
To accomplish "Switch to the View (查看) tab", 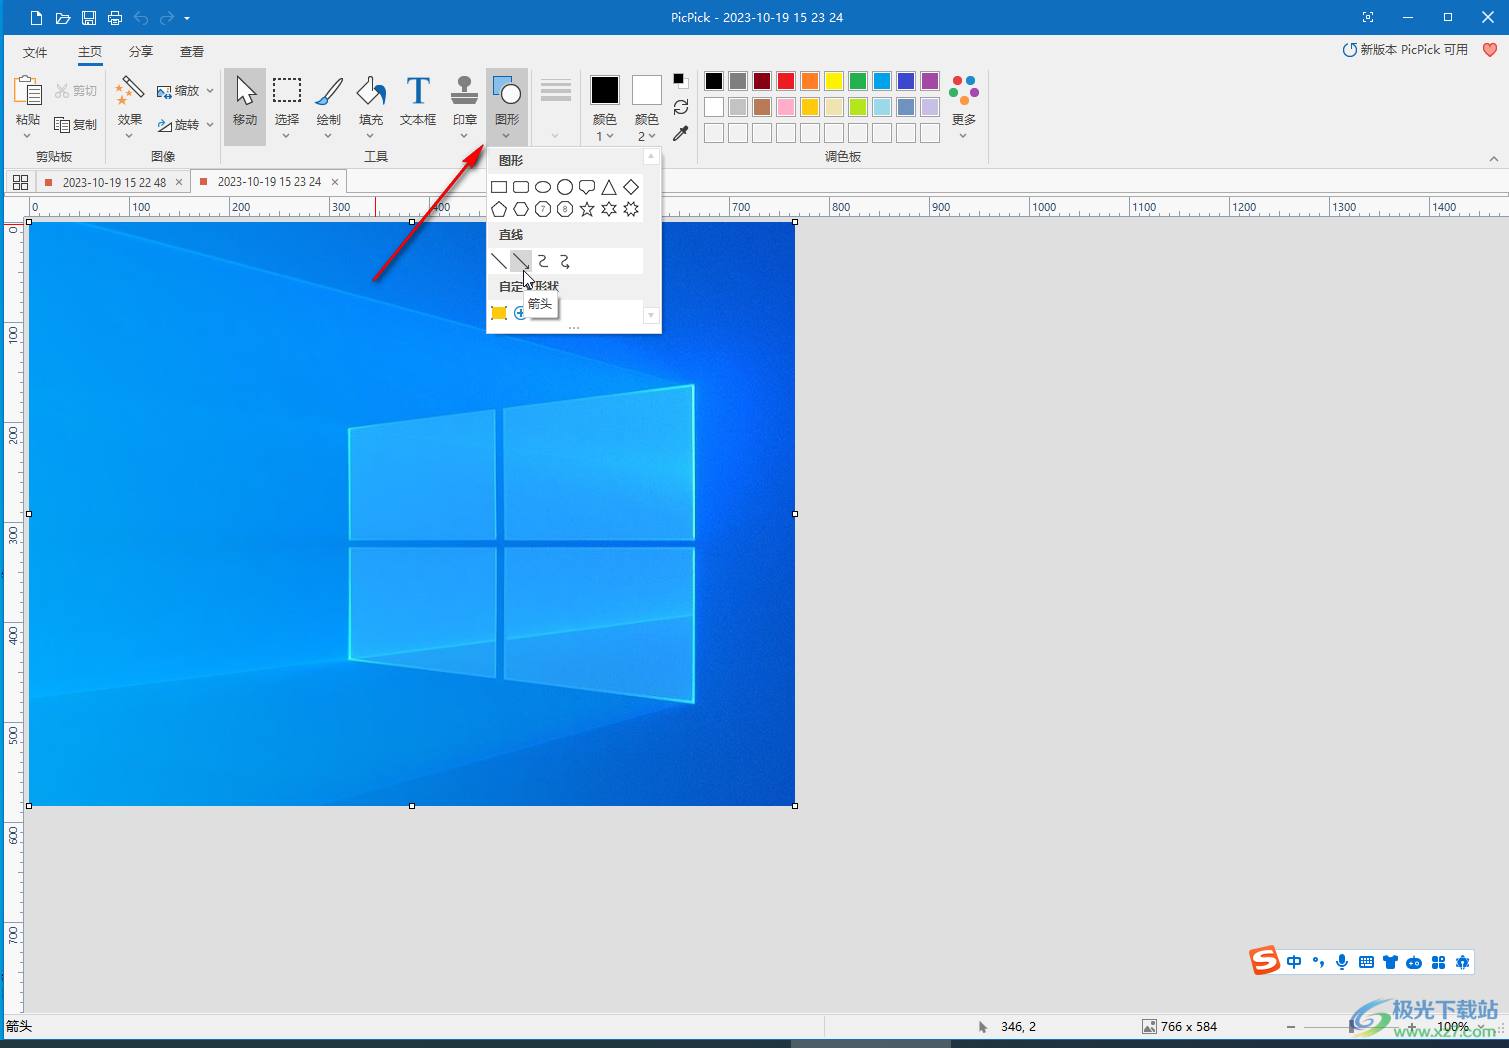I will (192, 52).
